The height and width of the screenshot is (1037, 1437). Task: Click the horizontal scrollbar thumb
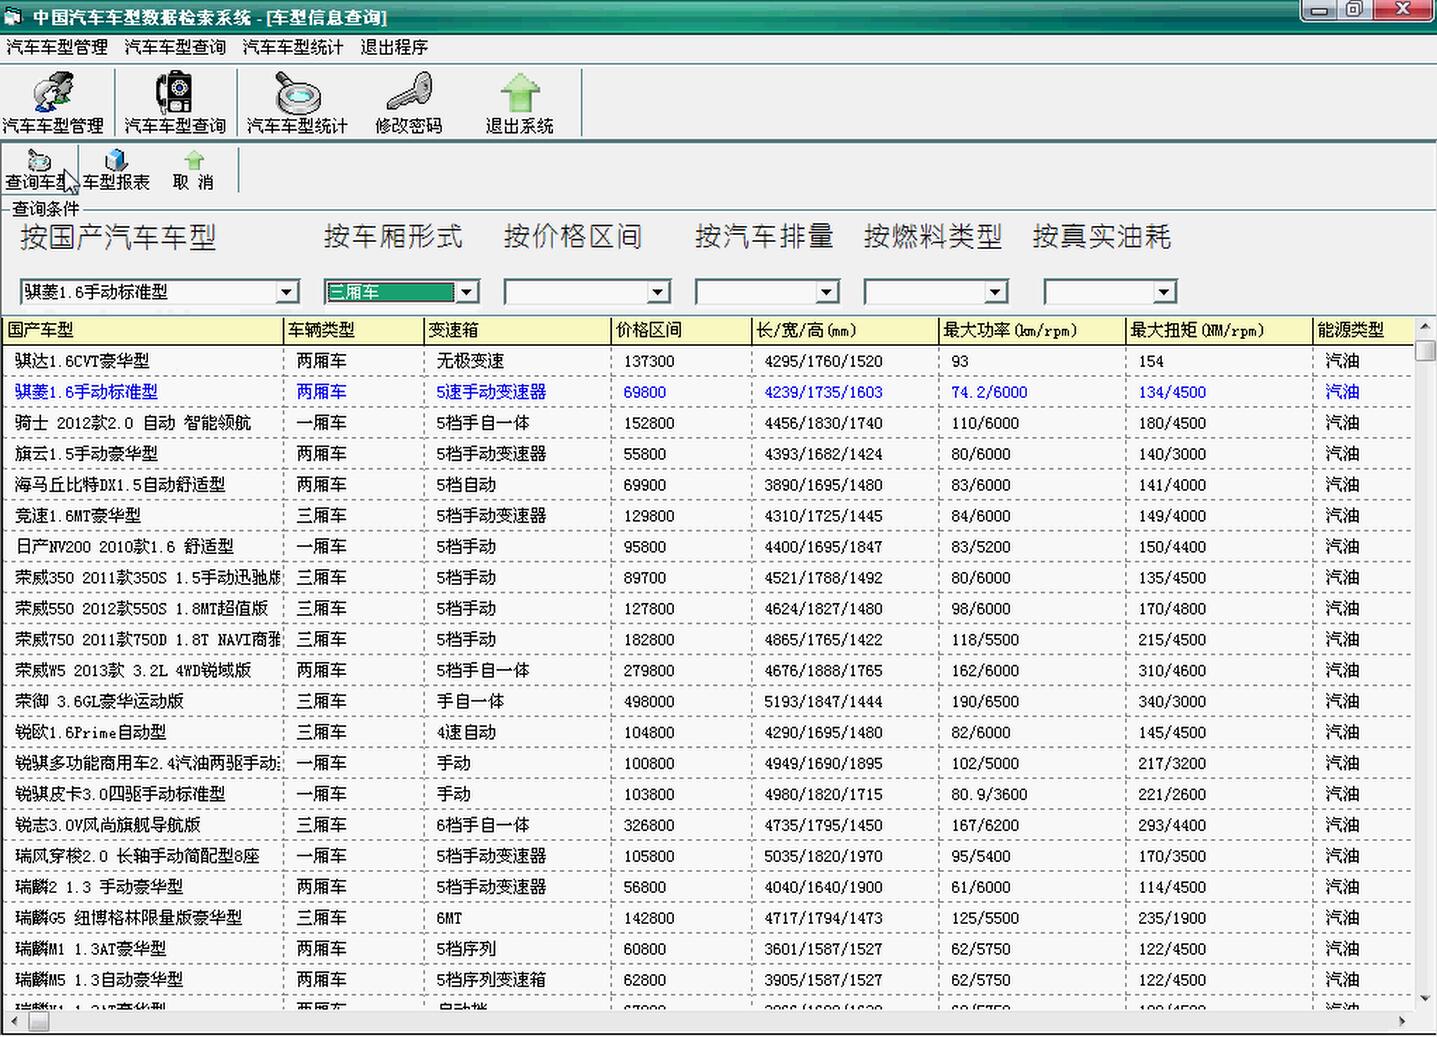[x=38, y=1021]
